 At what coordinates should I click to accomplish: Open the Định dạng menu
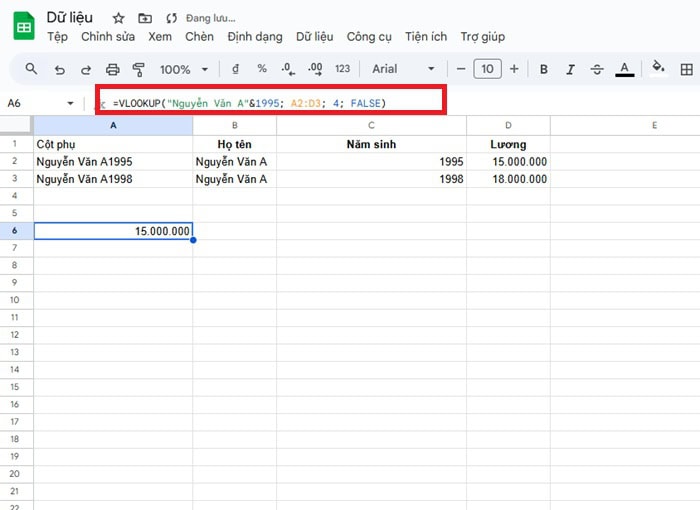click(x=255, y=37)
